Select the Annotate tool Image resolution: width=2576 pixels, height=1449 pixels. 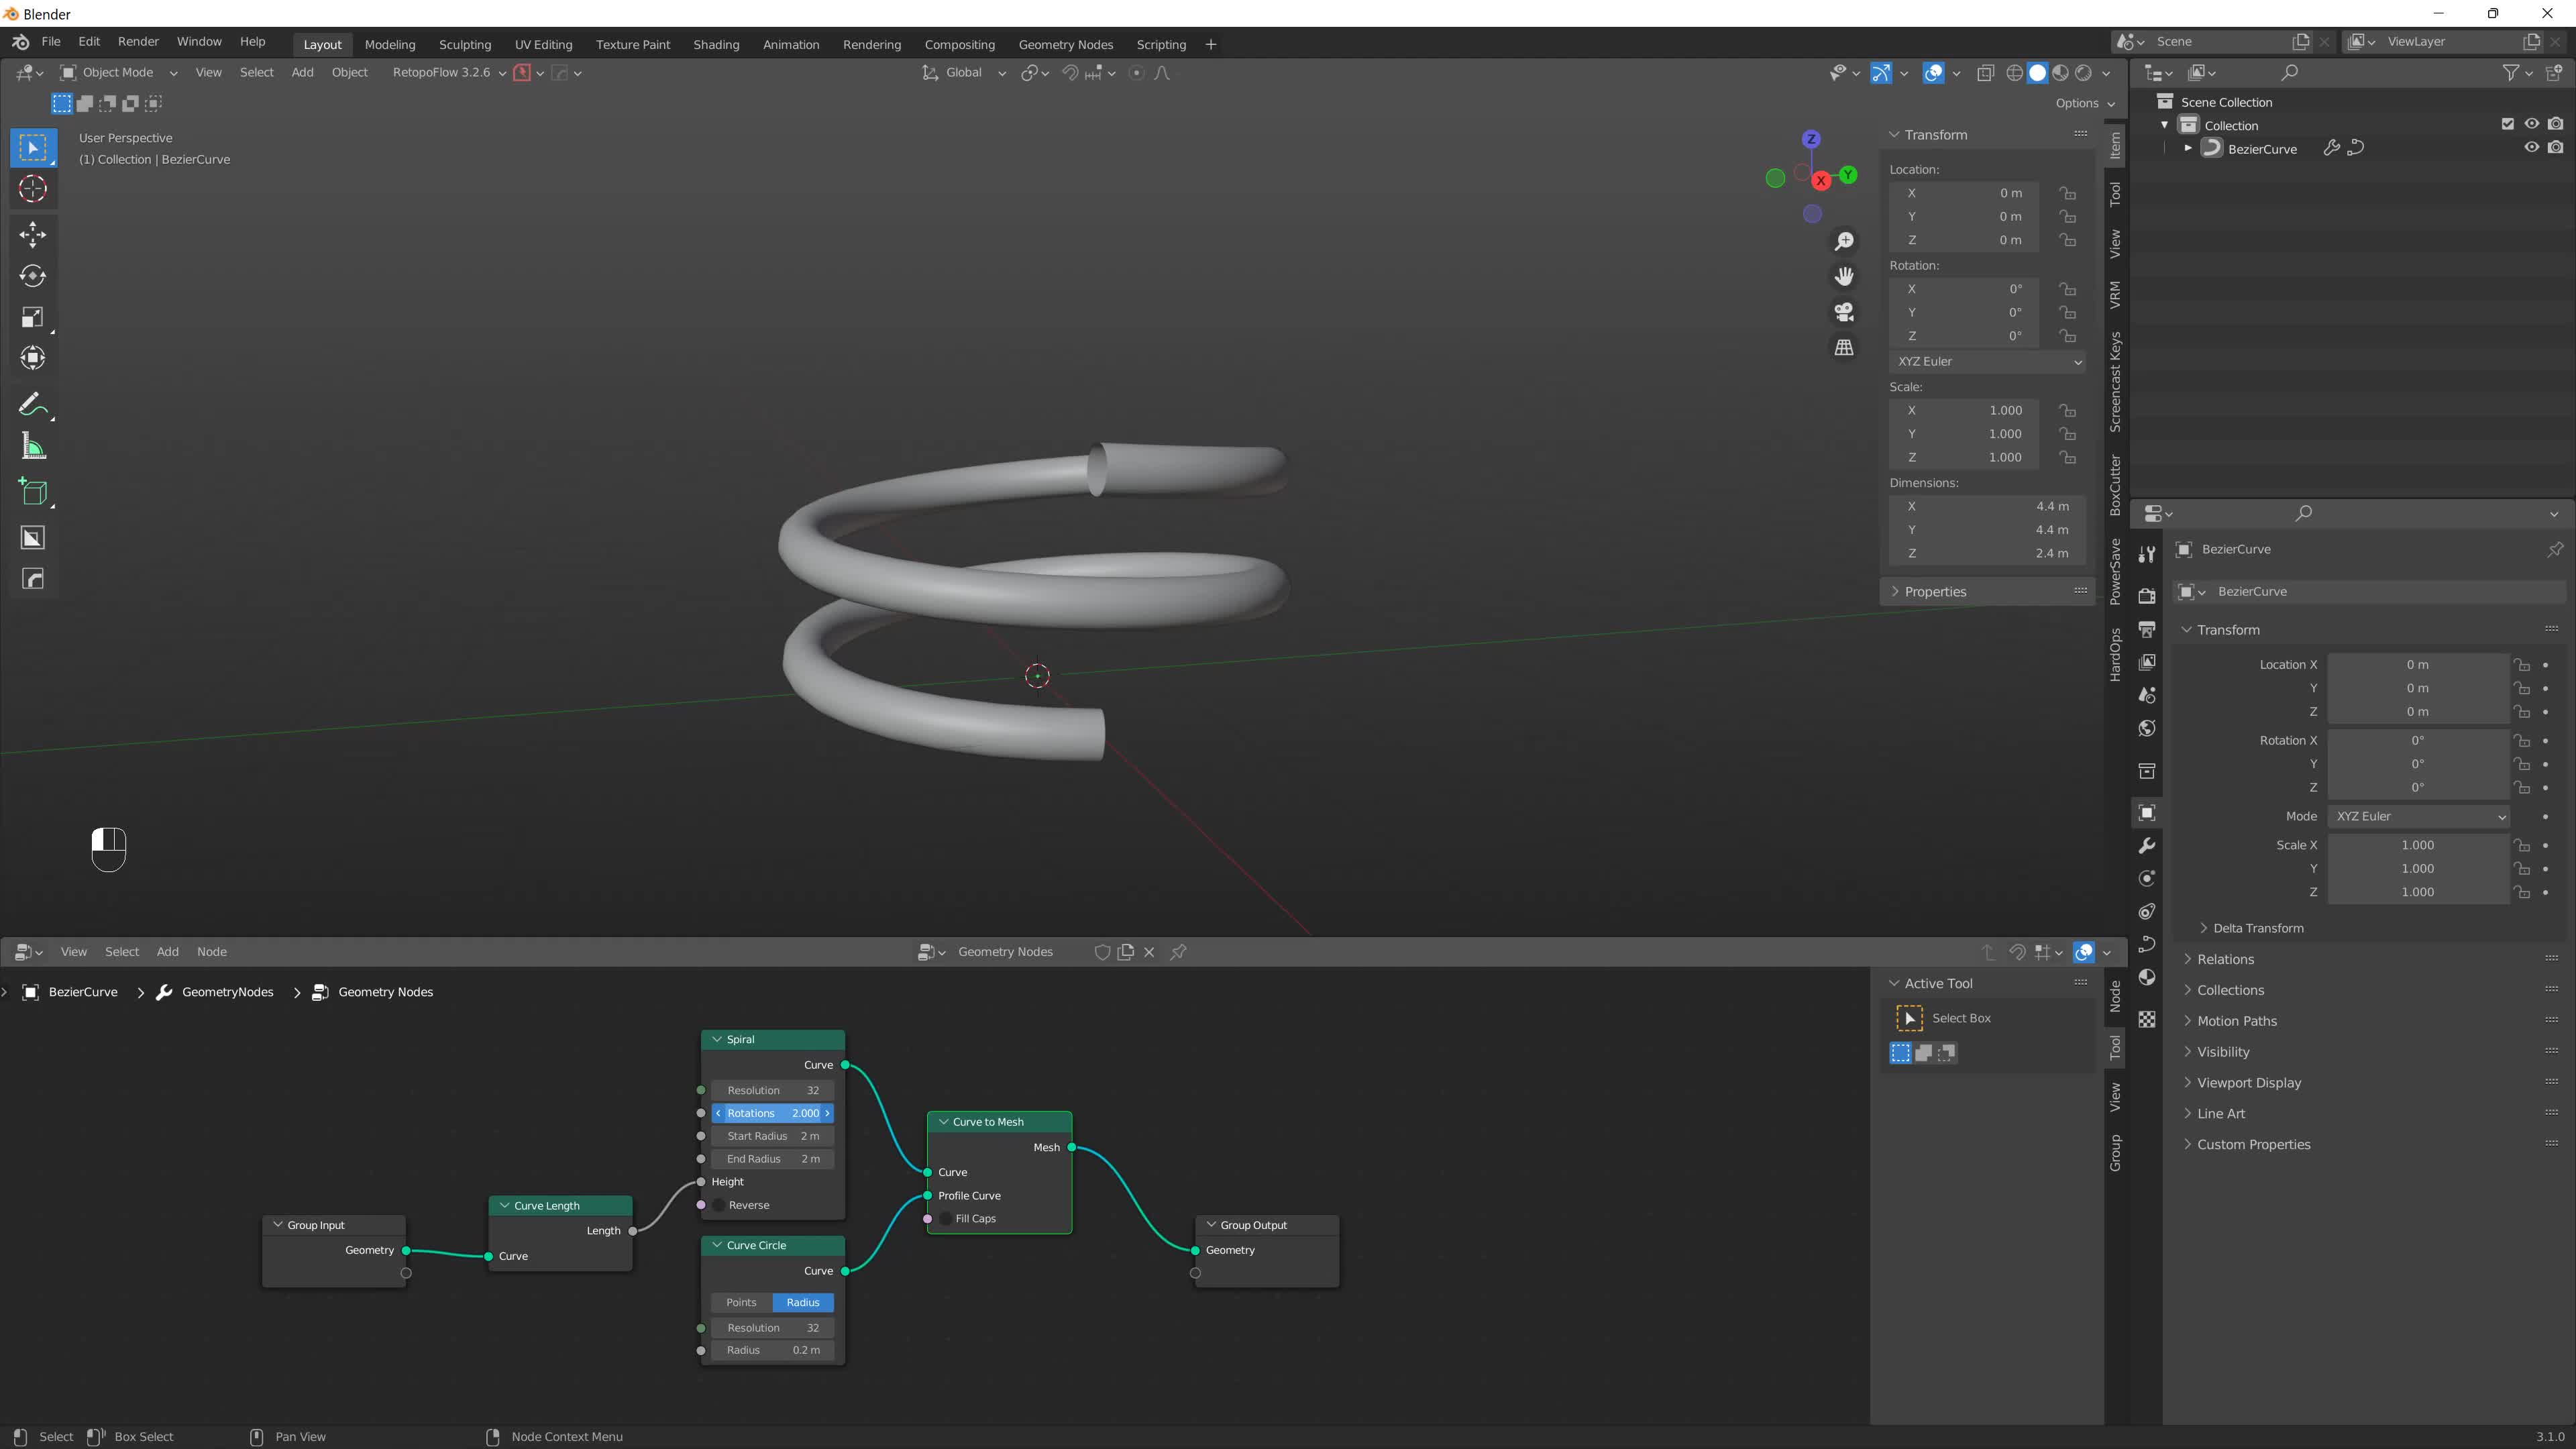[33, 405]
